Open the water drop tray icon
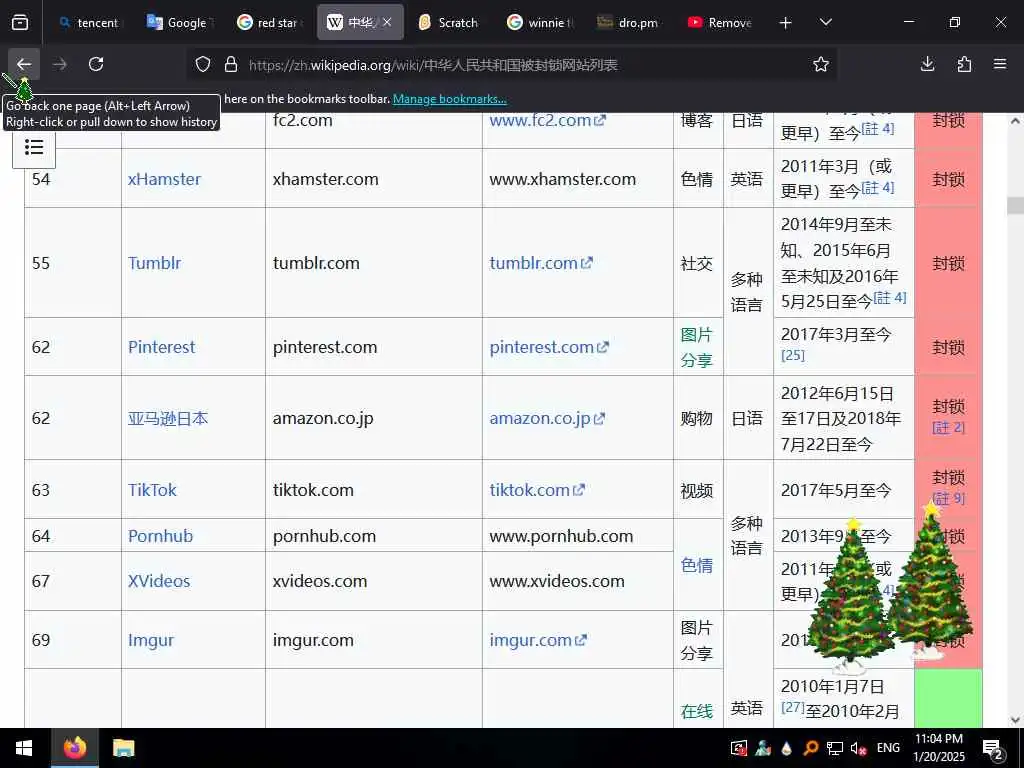 tap(786, 749)
